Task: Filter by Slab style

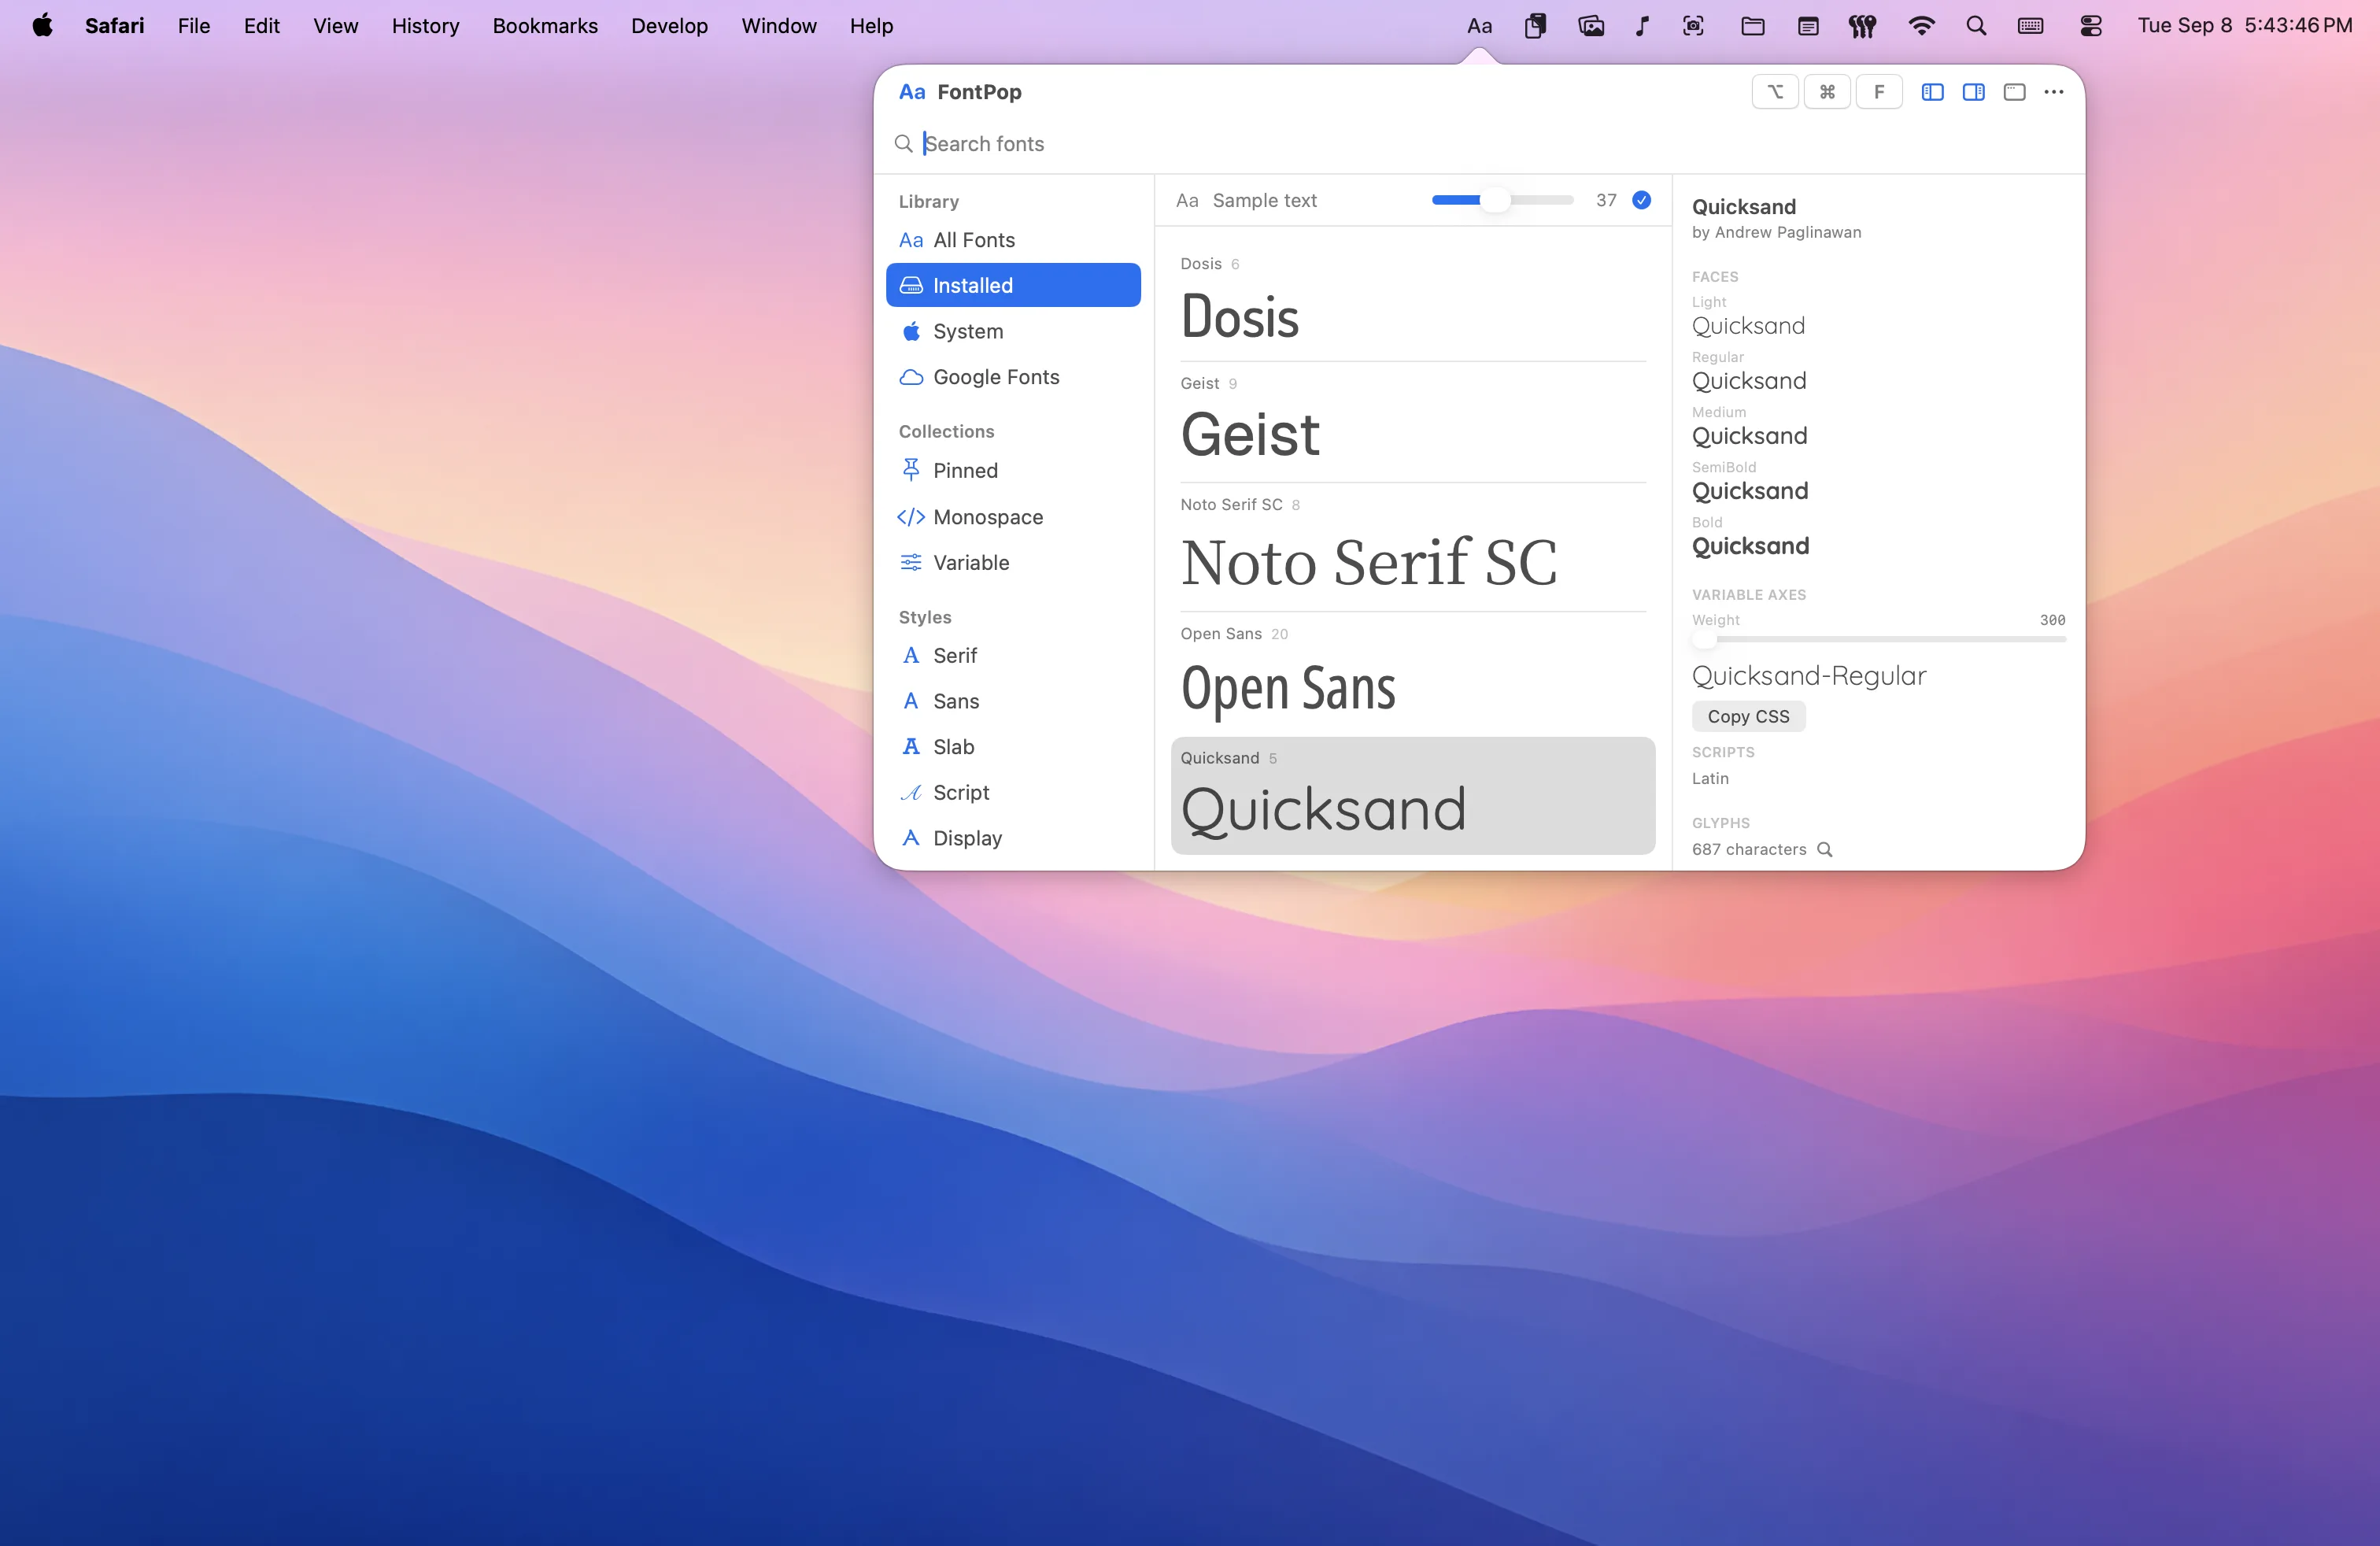Action: point(1013,747)
